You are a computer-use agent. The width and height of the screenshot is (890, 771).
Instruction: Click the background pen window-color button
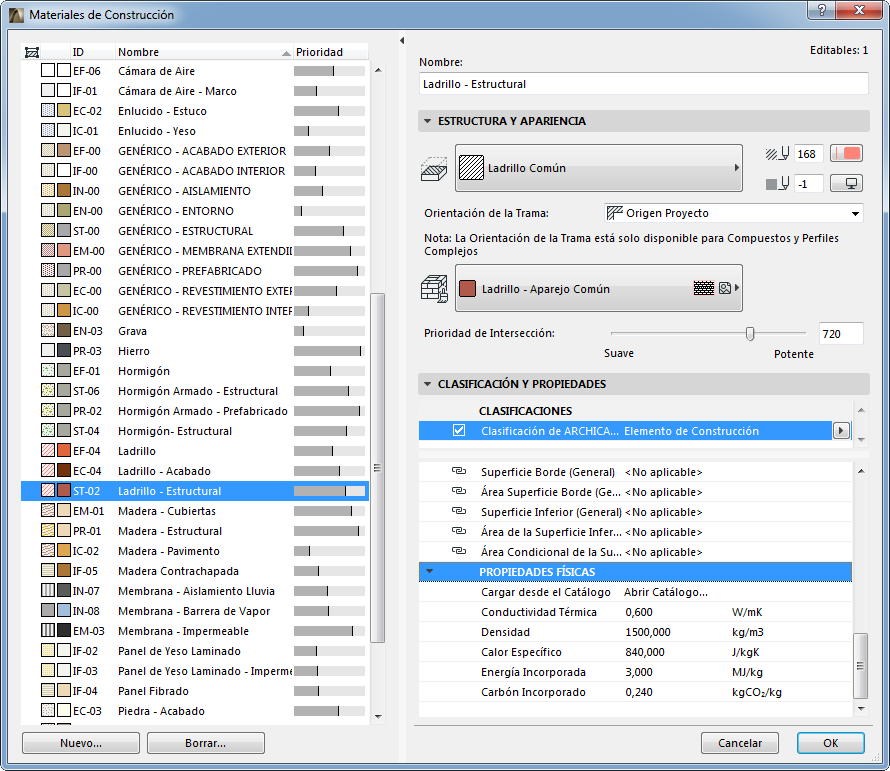coord(846,183)
